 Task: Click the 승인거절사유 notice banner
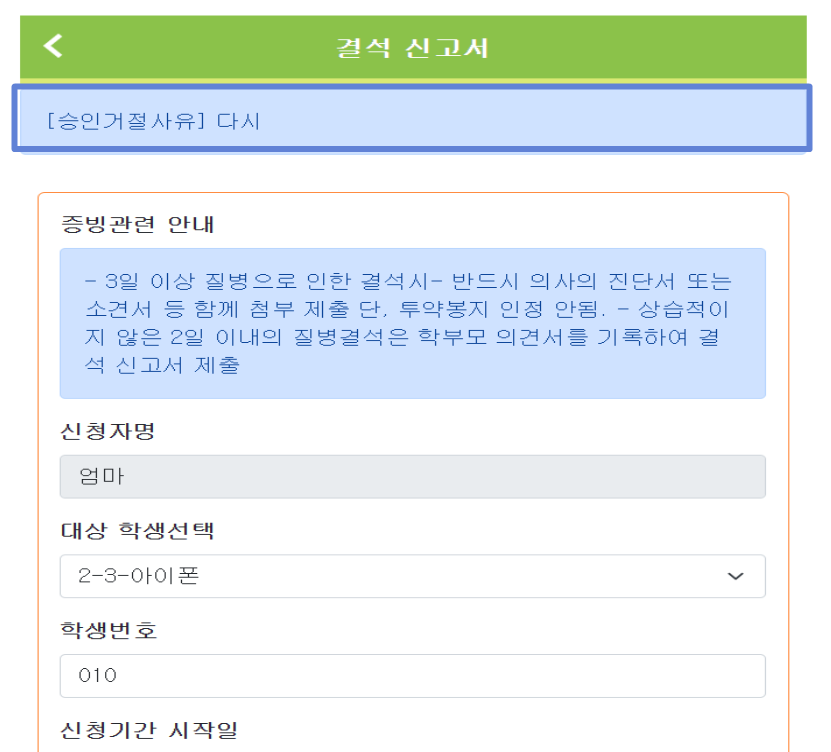pos(412,118)
